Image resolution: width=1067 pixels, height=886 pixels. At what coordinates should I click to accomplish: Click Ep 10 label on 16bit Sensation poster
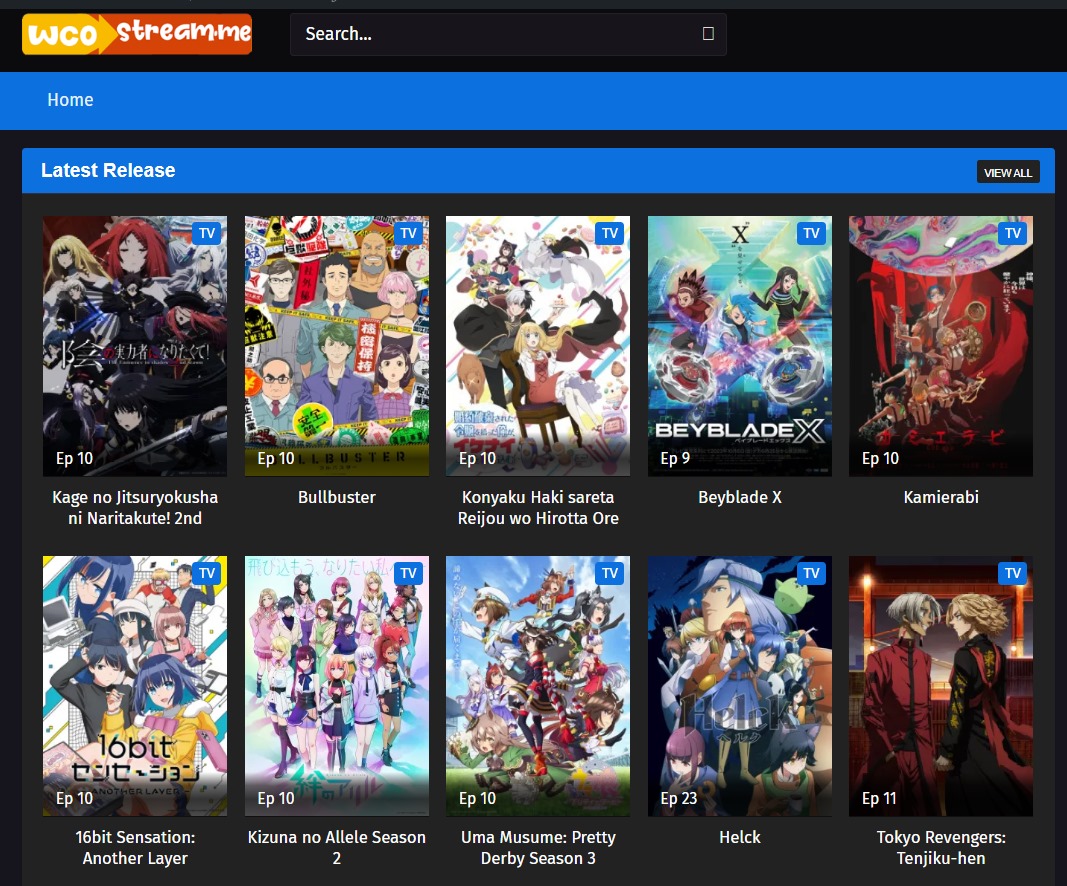pos(74,799)
